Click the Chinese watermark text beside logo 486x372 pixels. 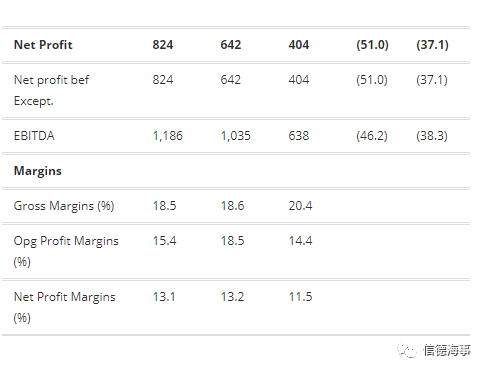pos(447,350)
